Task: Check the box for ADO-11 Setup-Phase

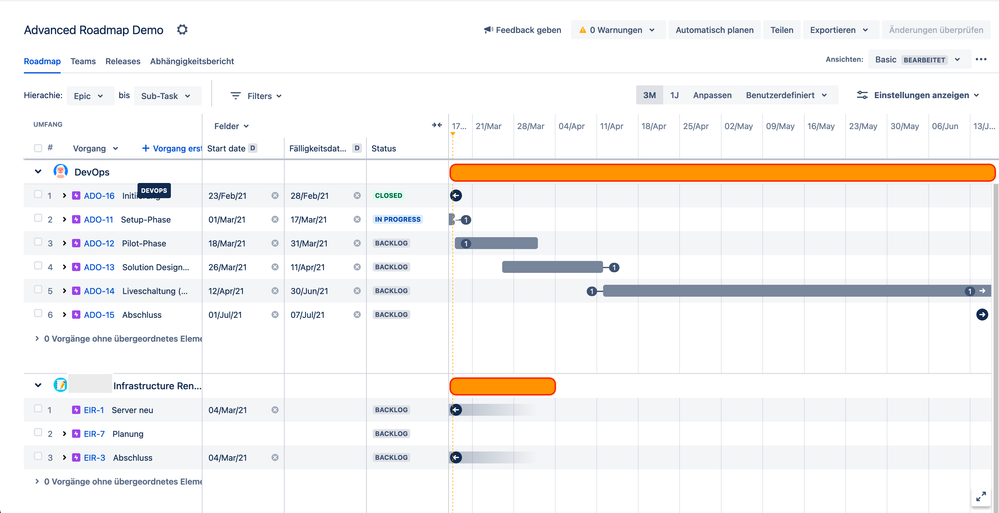Action: 38,218
